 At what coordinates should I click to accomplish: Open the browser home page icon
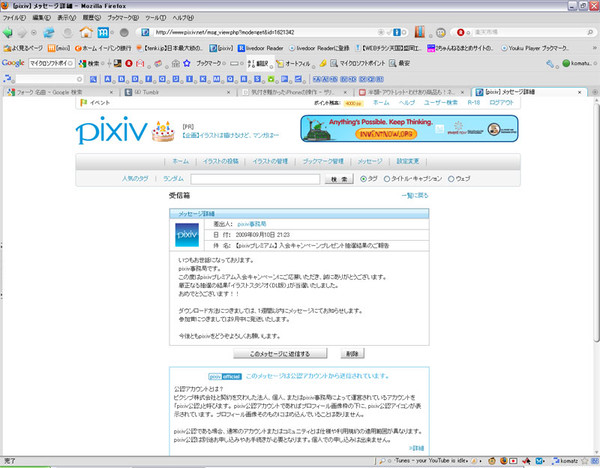[x=86, y=33]
